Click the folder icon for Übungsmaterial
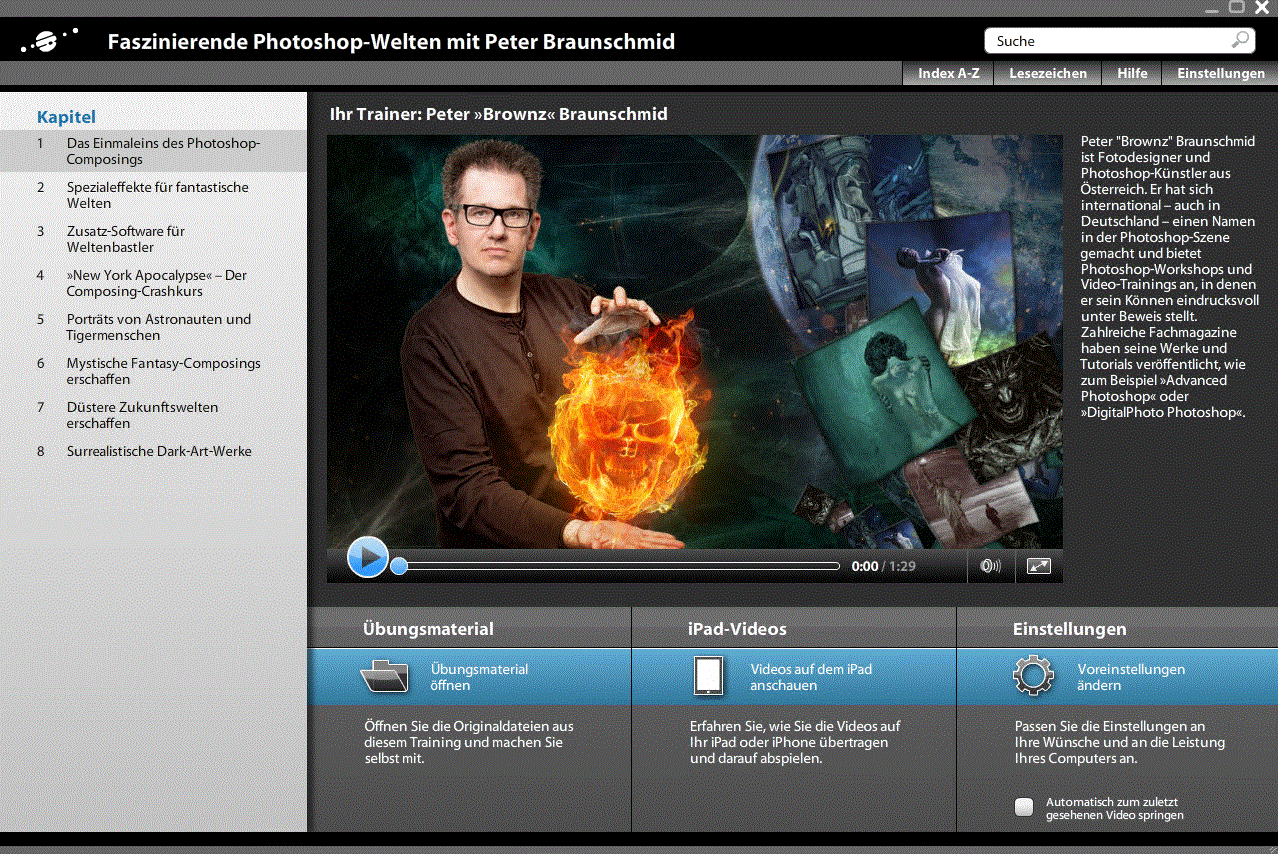 point(384,677)
